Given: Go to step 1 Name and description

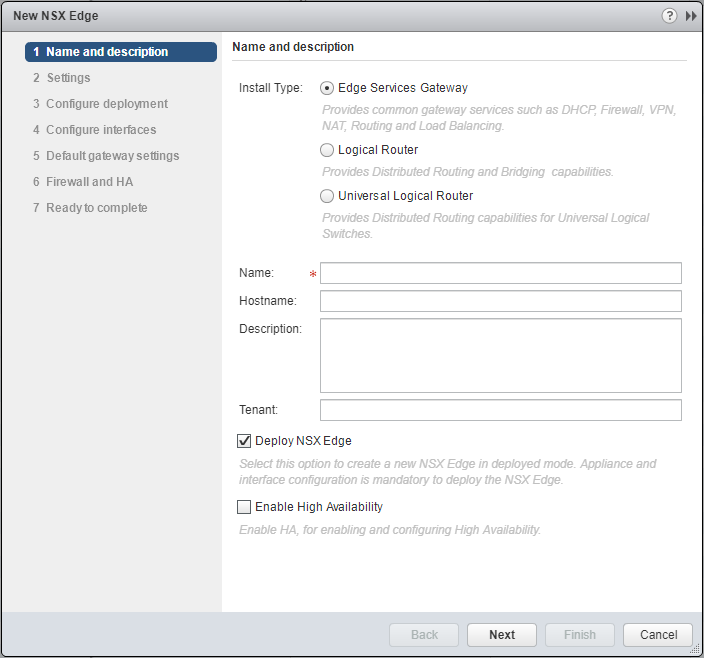Looking at the screenshot, I should click(x=107, y=52).
